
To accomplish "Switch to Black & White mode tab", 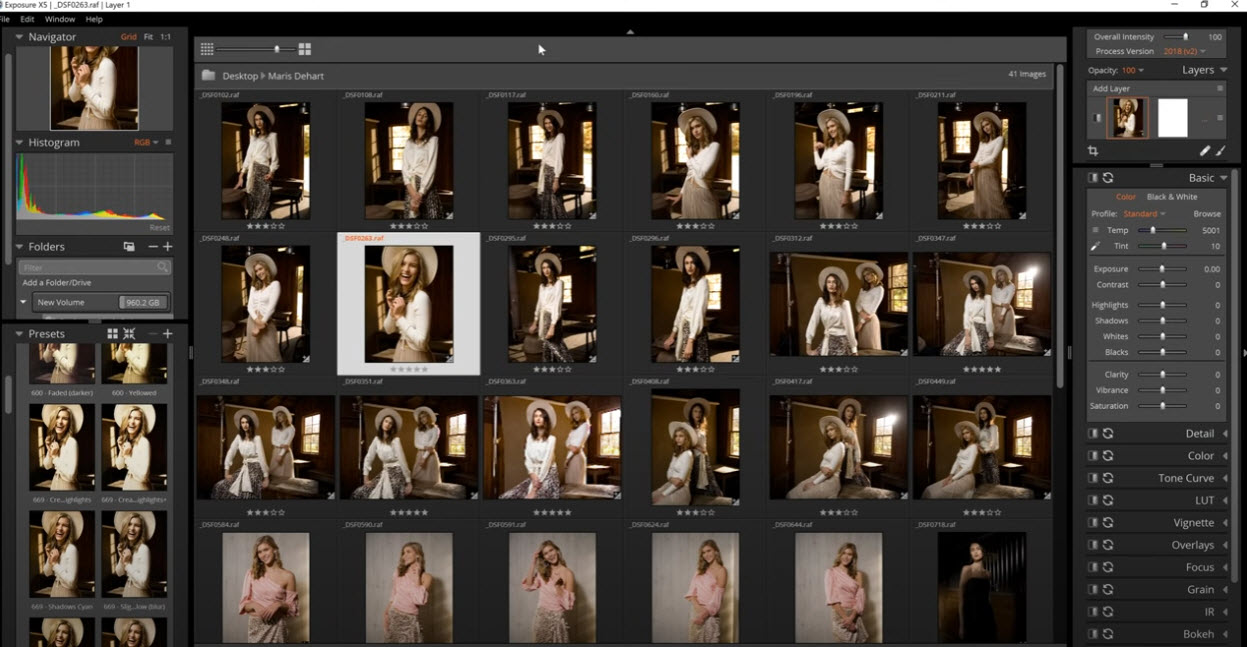I will 1172,197.
